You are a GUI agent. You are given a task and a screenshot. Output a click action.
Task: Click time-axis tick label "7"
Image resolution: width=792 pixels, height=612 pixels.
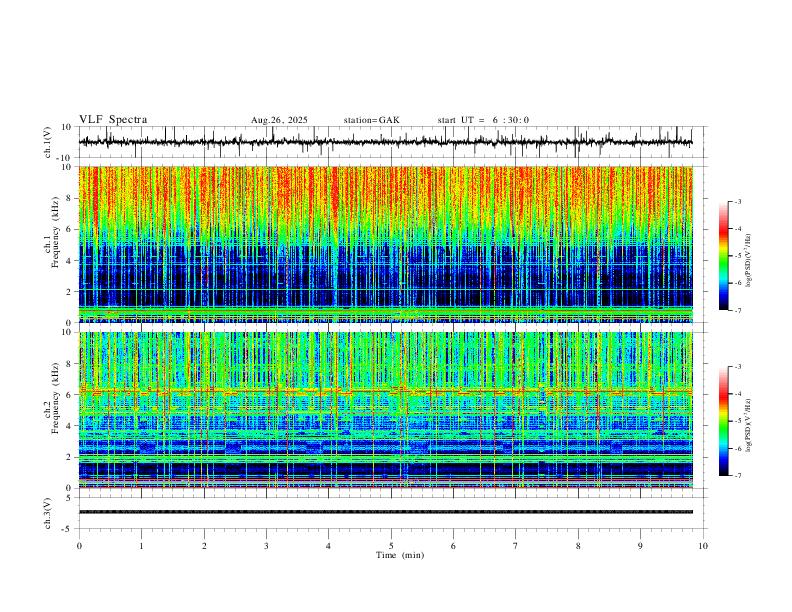(516, 546)
